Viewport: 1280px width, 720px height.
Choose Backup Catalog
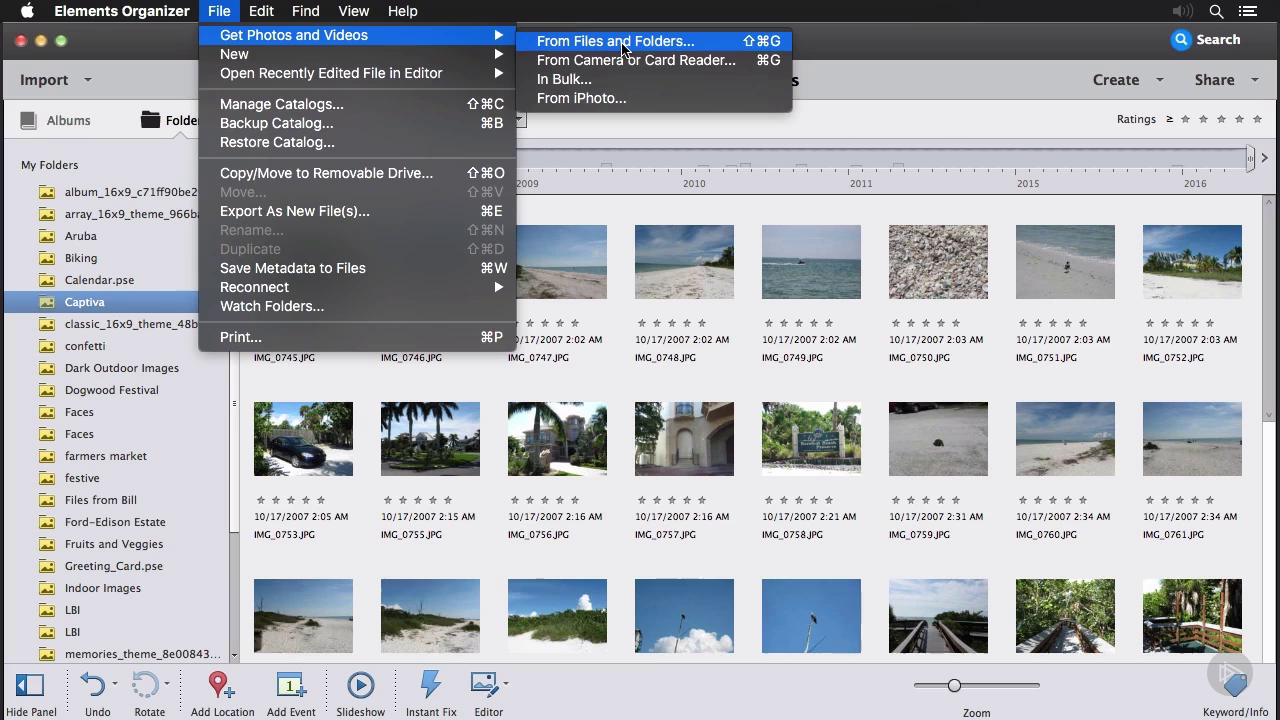pyautogui.click(x=357, y=123)
